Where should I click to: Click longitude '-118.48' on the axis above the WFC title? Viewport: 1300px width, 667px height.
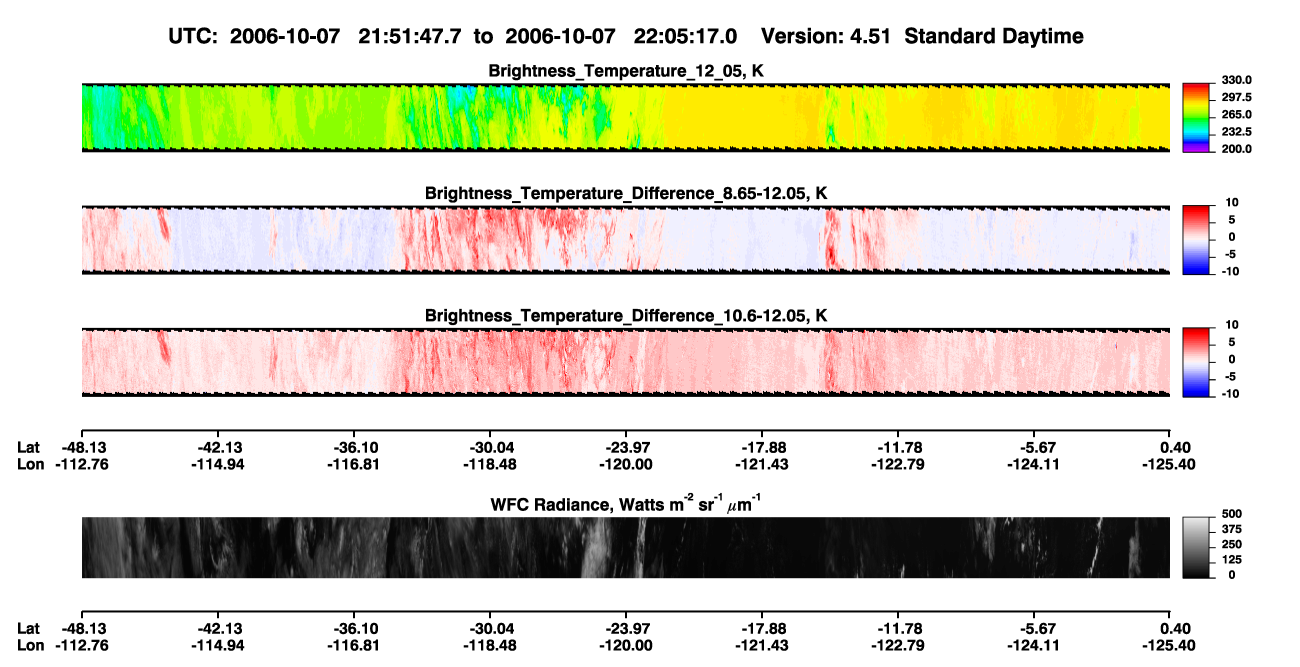pos(489,463)
